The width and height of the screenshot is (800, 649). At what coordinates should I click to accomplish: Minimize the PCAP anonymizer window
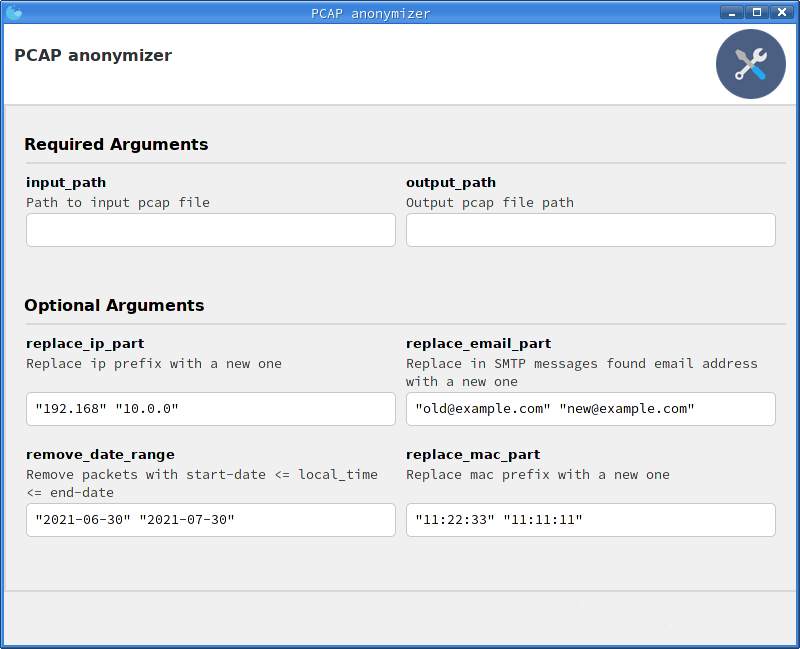(x=735, y=13)
